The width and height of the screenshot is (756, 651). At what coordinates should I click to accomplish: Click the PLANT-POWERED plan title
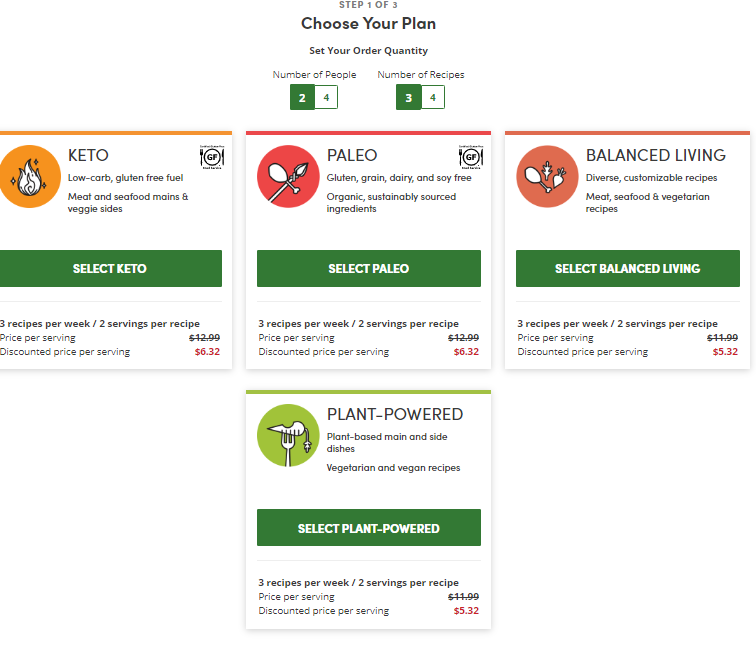(395, 414)
